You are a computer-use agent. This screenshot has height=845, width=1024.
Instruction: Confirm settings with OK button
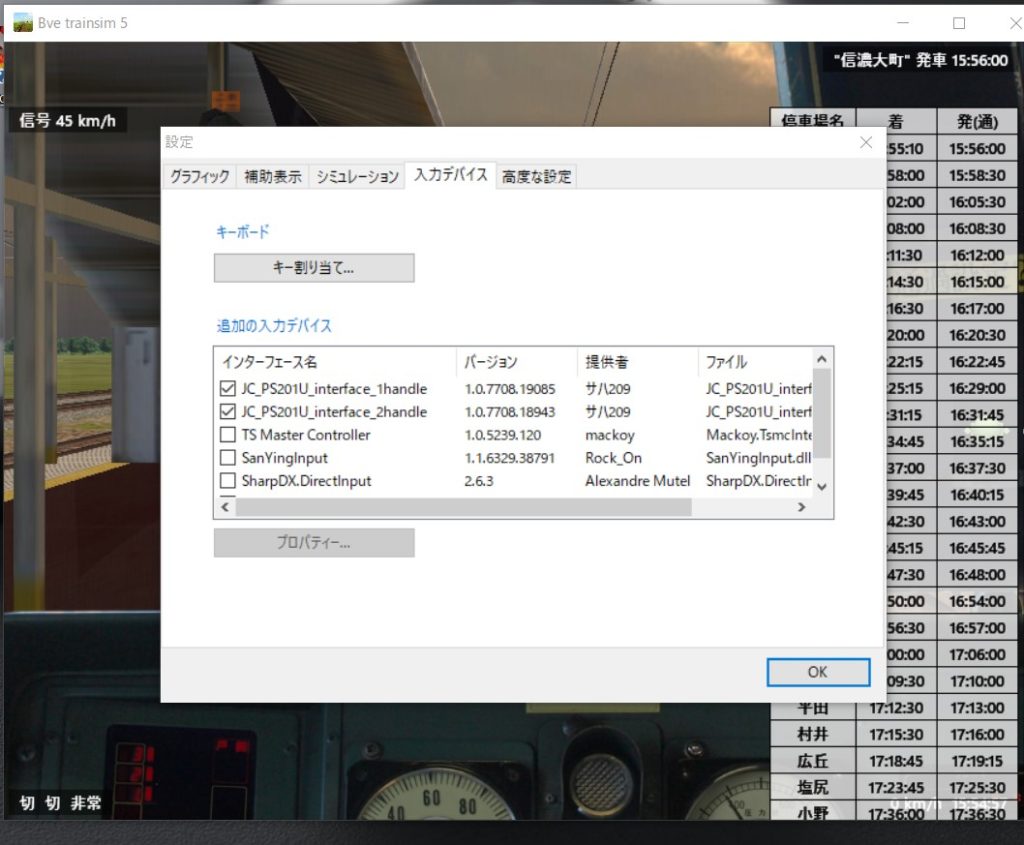click(817, 672)
